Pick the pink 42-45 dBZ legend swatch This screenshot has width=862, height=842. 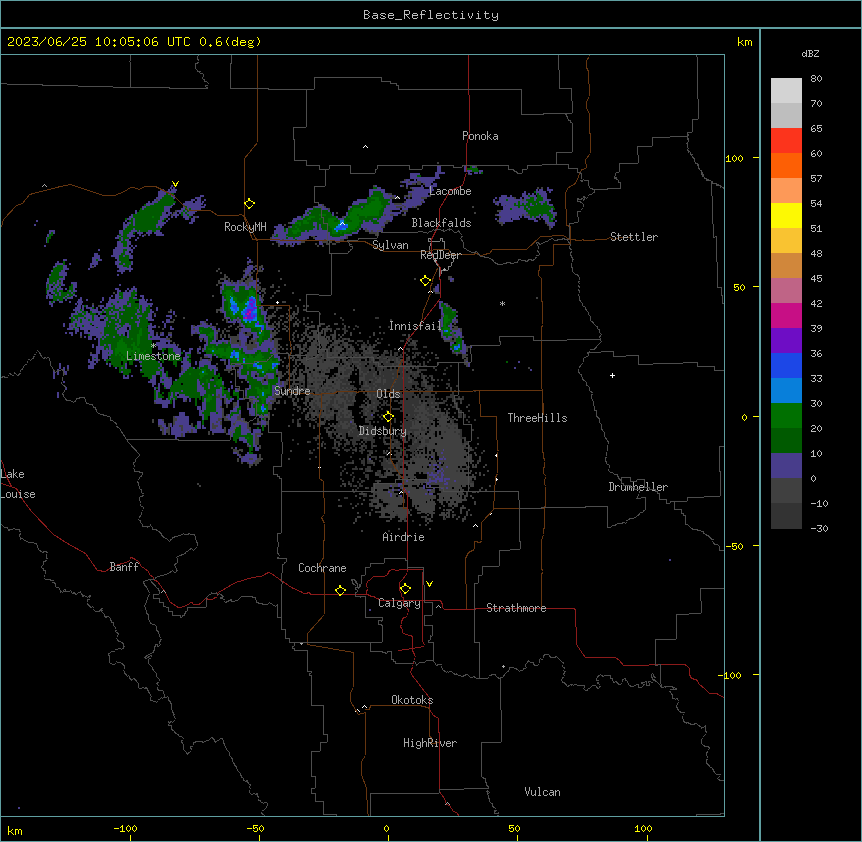coord(786,291)
